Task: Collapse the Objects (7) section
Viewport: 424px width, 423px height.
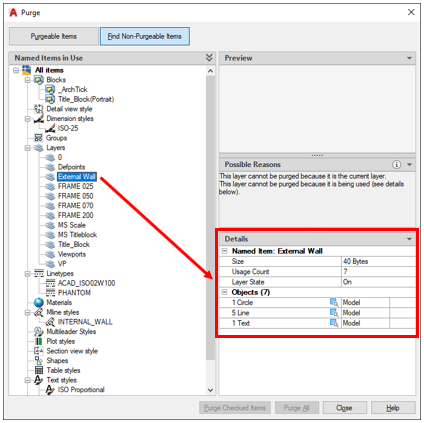Action: click(x=225, y=292)
